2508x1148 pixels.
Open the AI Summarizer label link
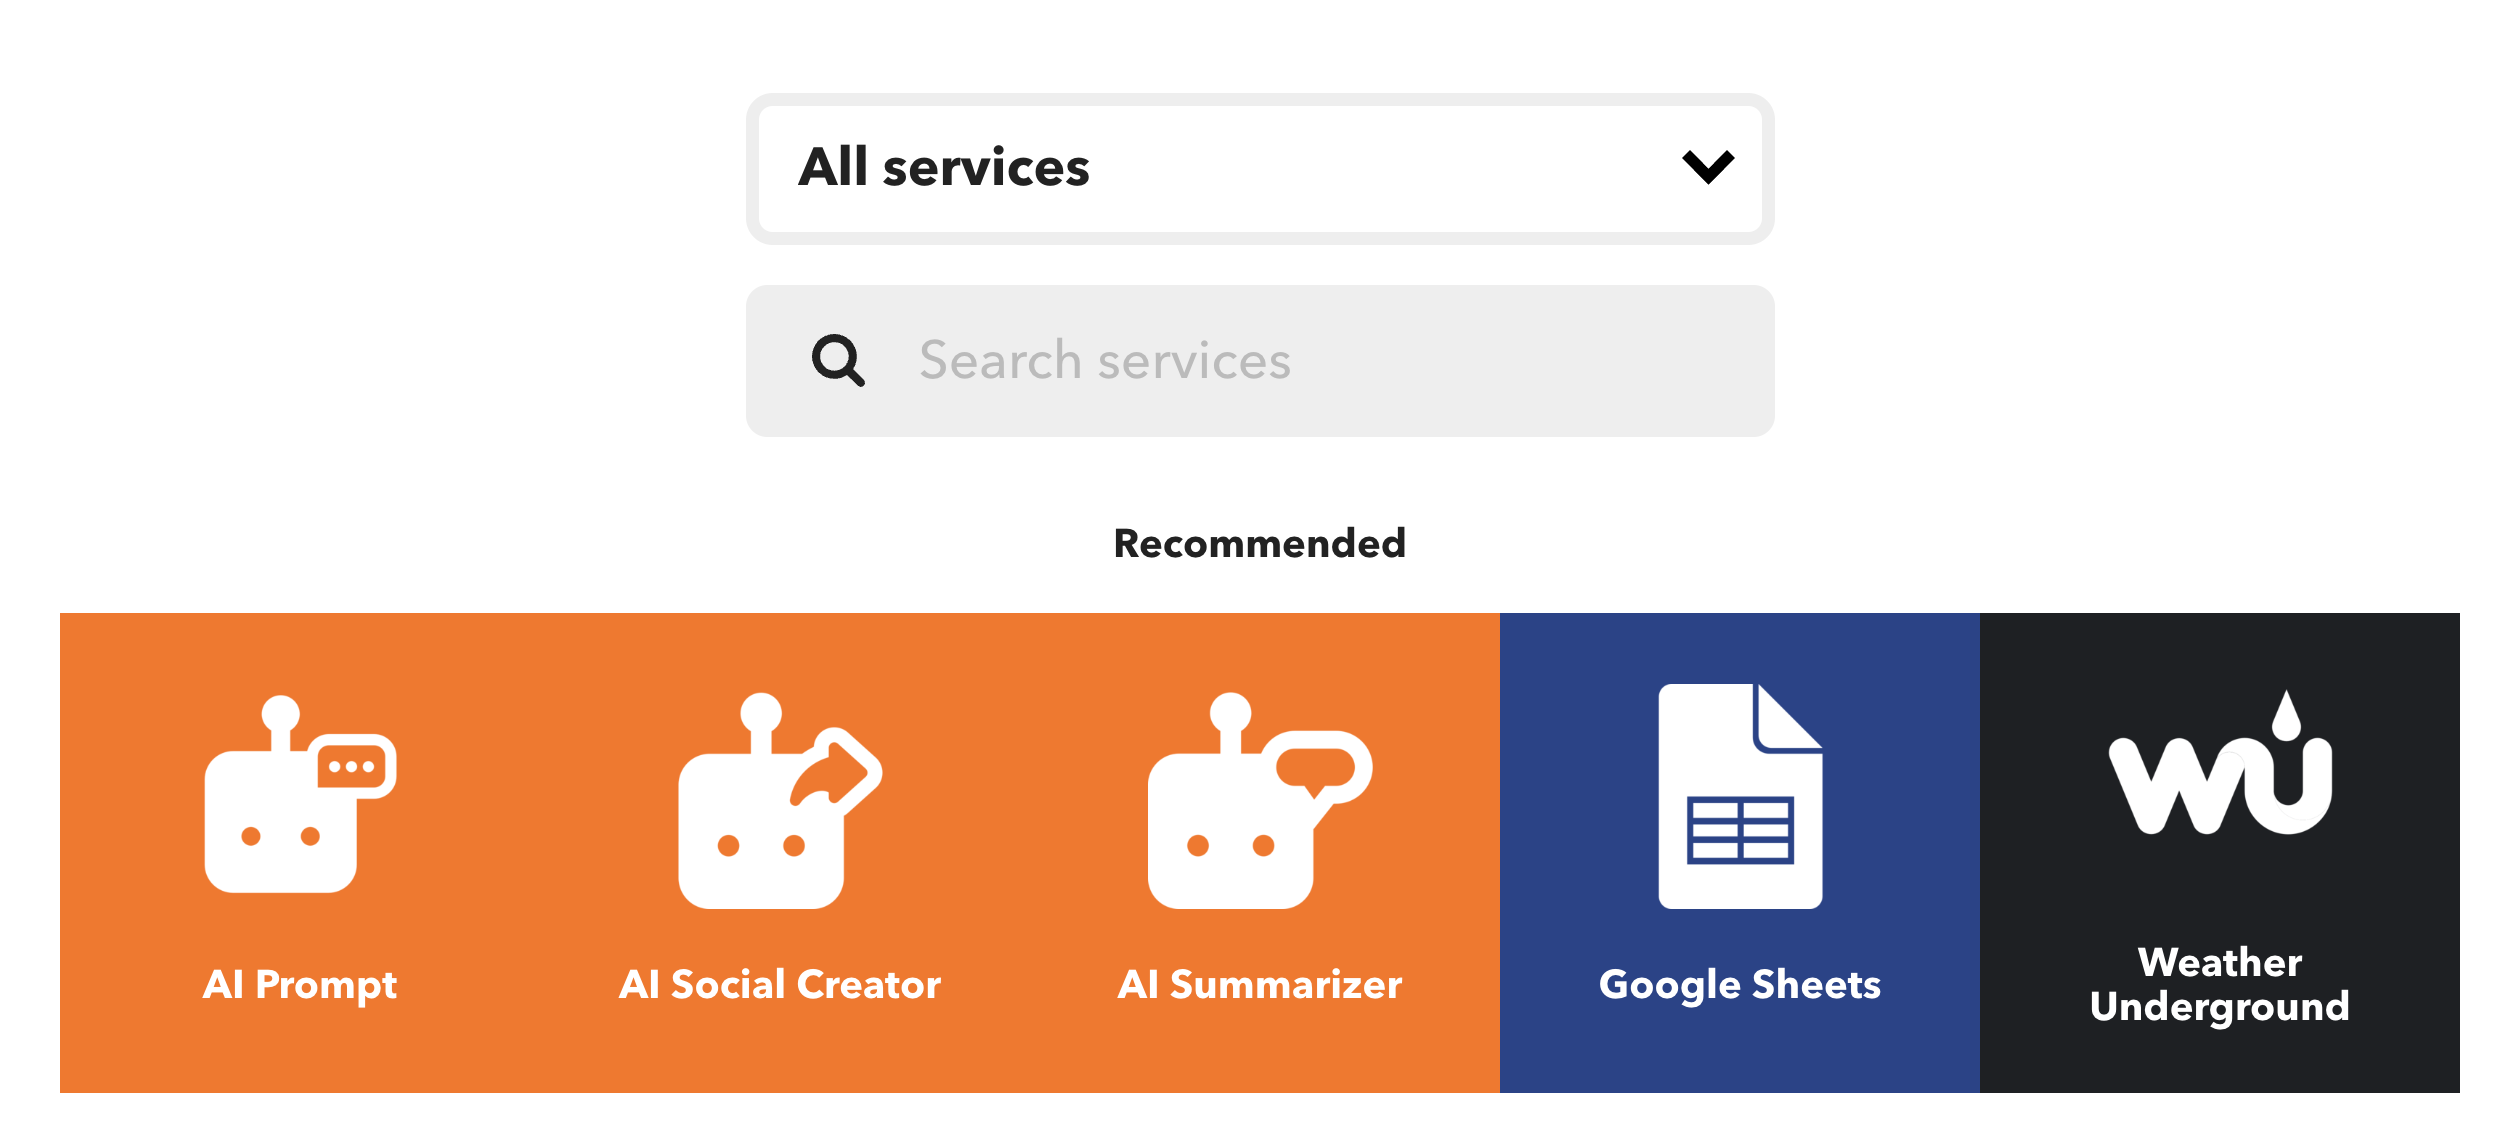(1260, 985)
